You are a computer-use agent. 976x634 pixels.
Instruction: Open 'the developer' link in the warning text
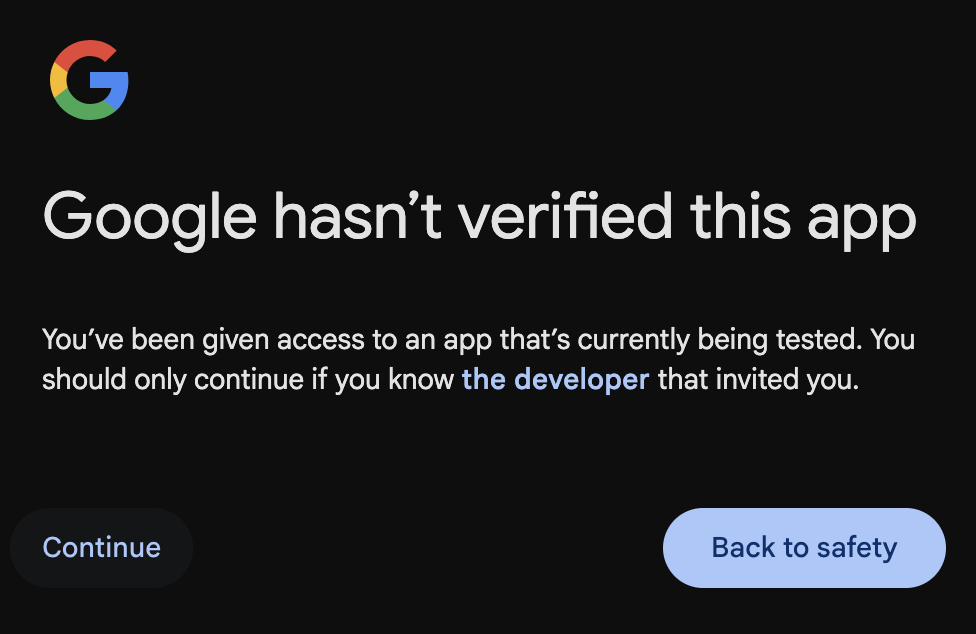tap(554, 380)
